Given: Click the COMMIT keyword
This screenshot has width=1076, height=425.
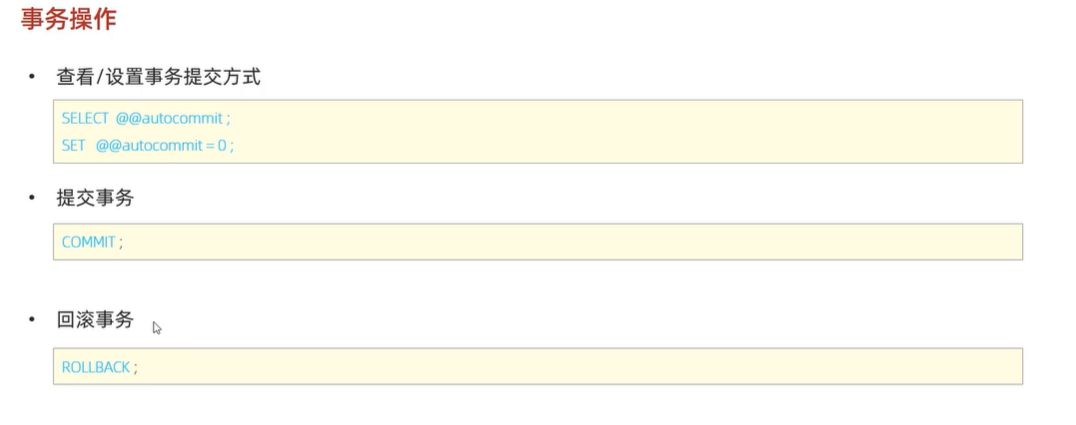Looking at the screenshot, I should coord(89,242).
